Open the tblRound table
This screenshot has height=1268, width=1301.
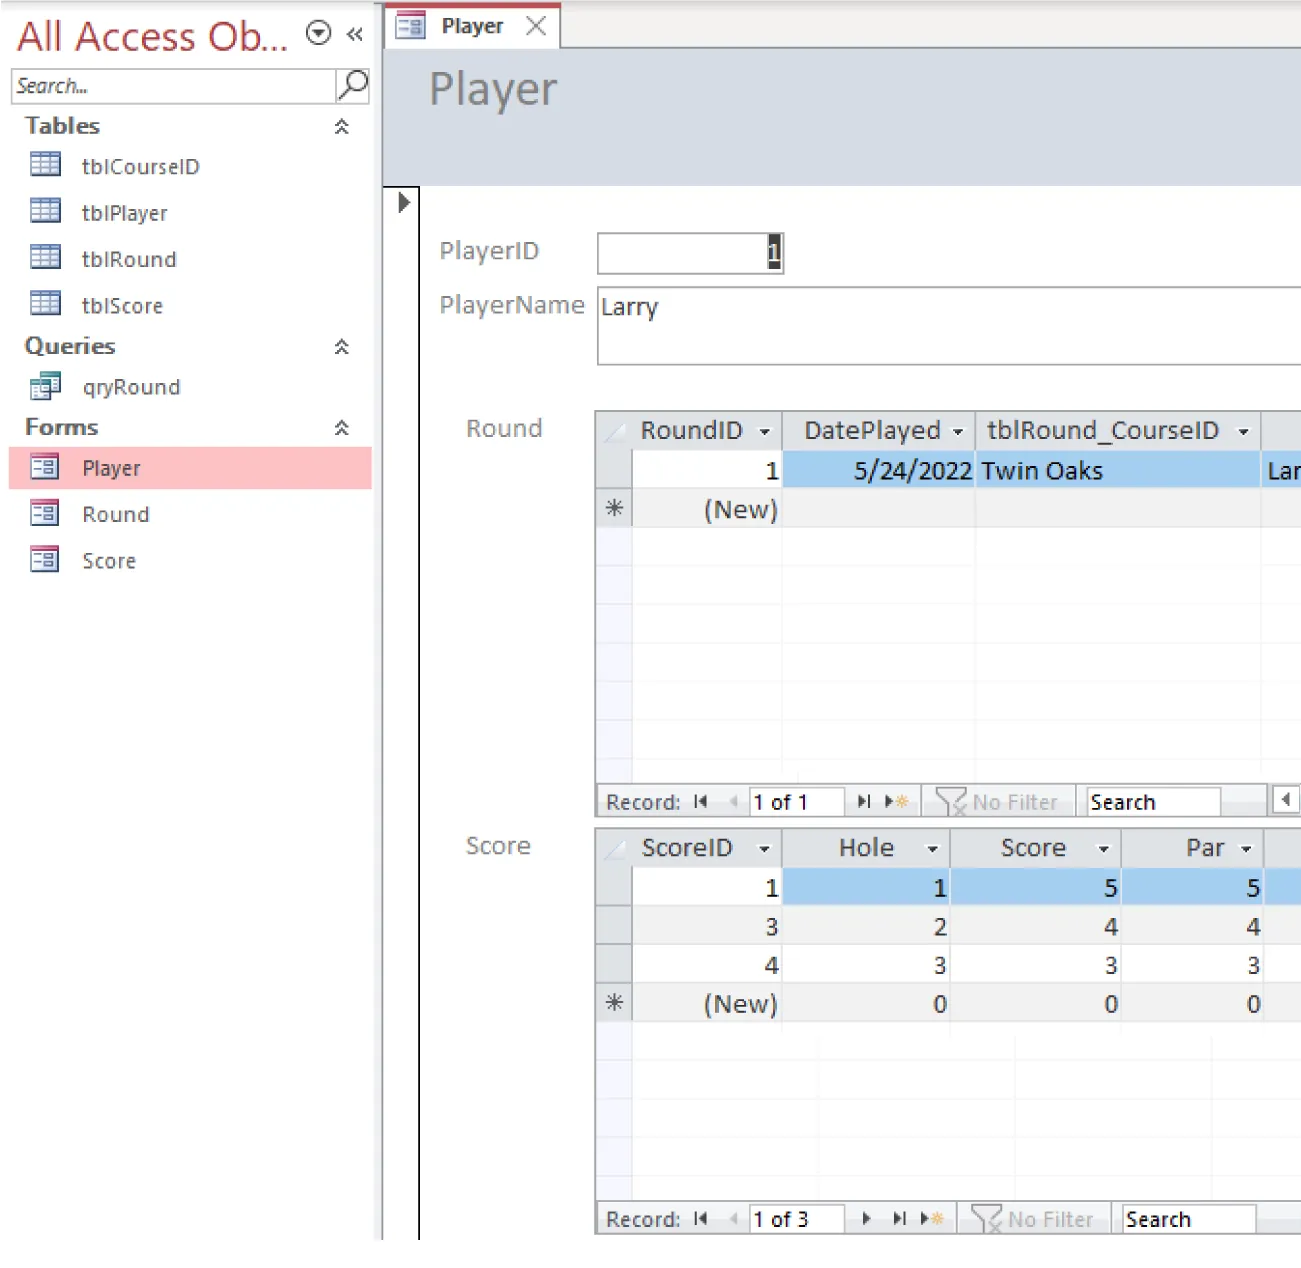pos(128,258)
